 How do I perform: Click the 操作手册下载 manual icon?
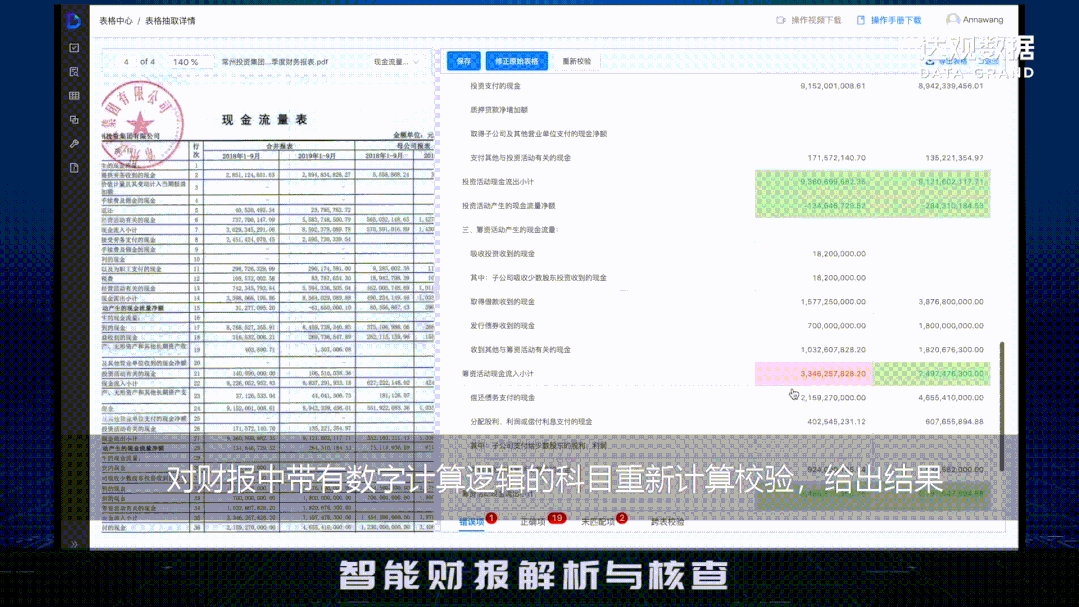tap(861, 21)
